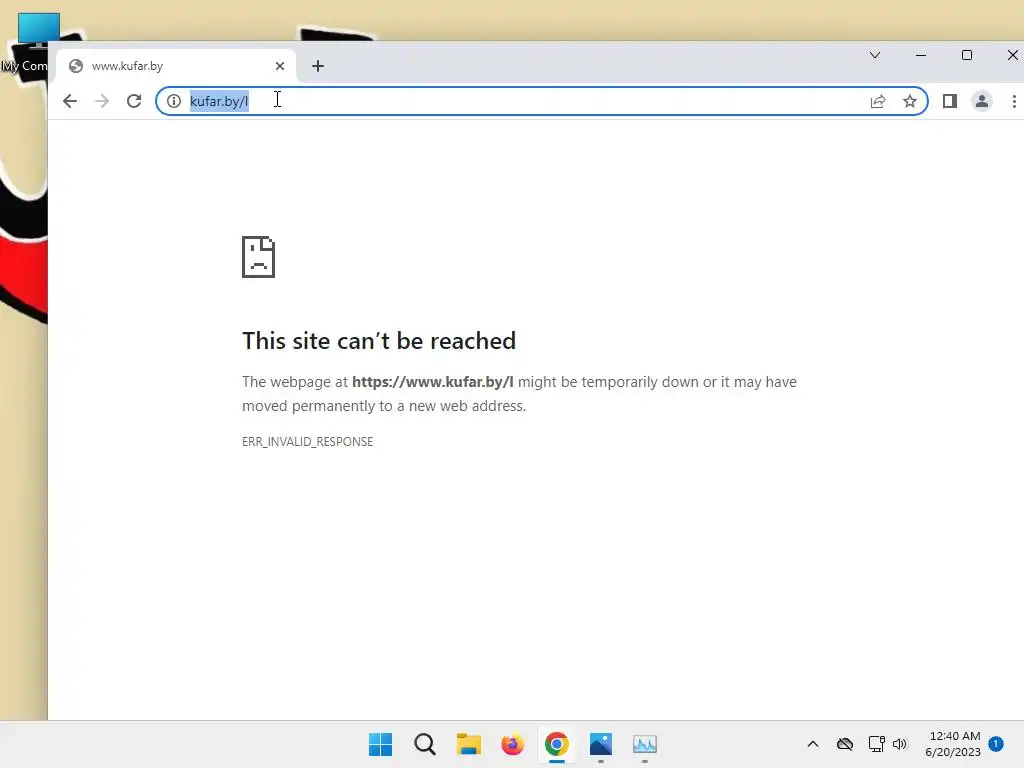Select the www.kufar.by tab
Image resolution: width=1024 pixels, height=768 pixels.
pos(176,66)
